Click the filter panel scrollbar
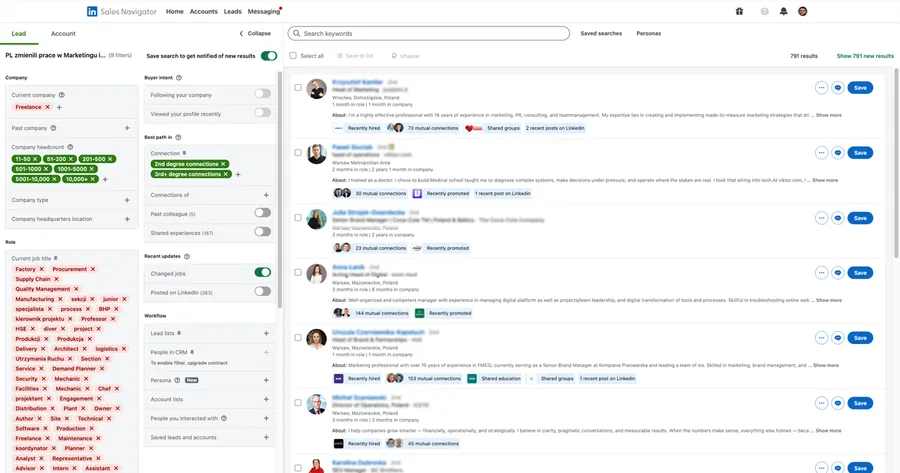 coord(280,189)
